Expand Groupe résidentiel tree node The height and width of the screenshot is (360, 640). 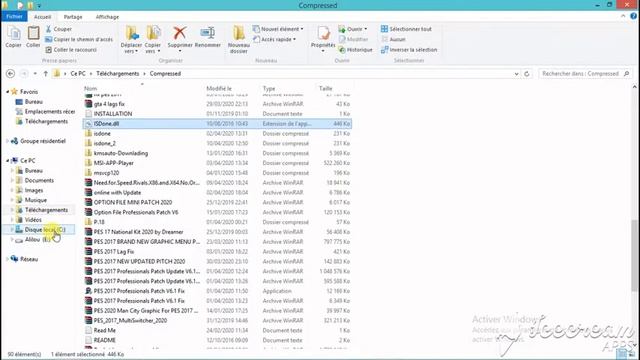coord(7,141)
